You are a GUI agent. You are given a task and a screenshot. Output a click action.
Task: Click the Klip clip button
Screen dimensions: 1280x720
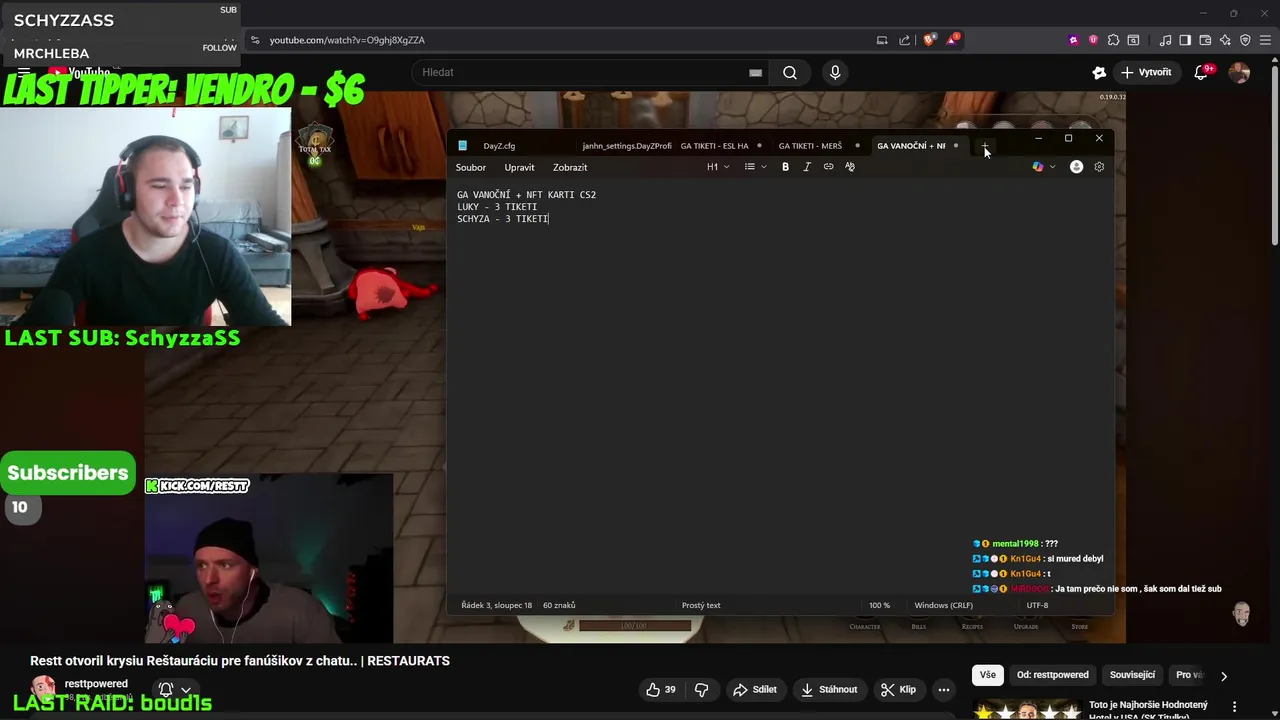point(898,689)
